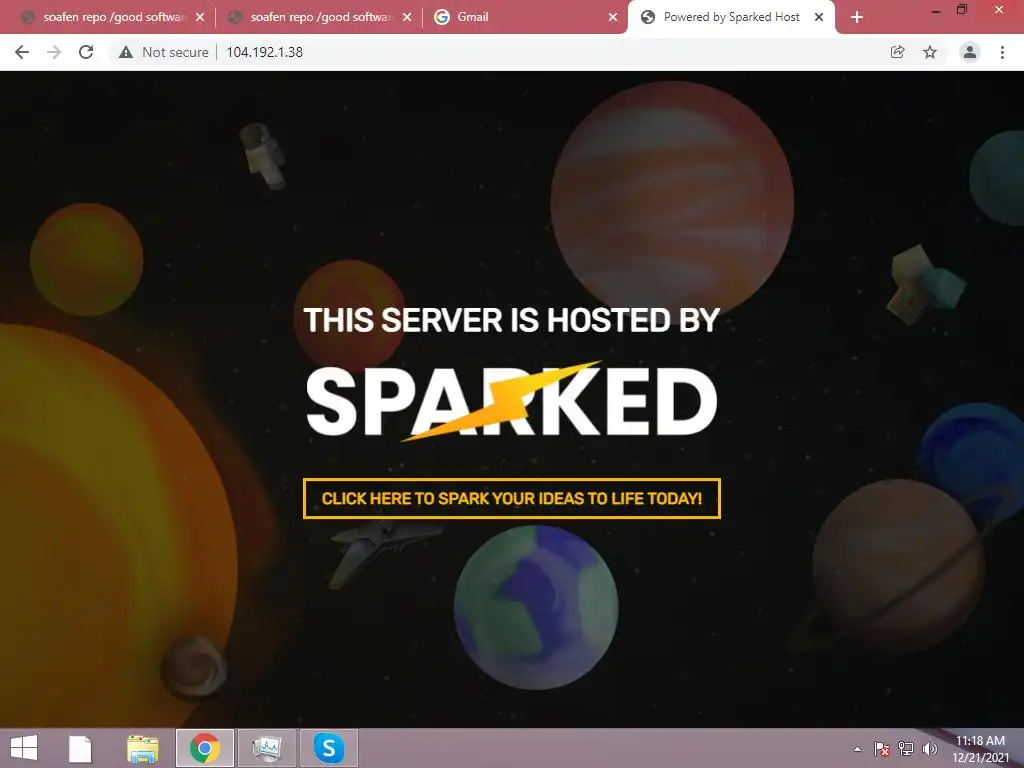Open a new browser tab
Viewport: 1024px width, 768px height.
pos(857,18)
